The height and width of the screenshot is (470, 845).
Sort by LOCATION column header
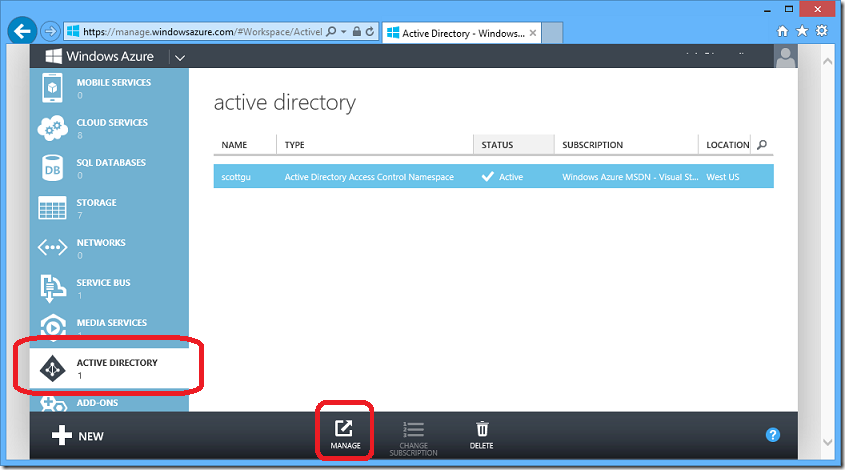(x=728, y=144)
